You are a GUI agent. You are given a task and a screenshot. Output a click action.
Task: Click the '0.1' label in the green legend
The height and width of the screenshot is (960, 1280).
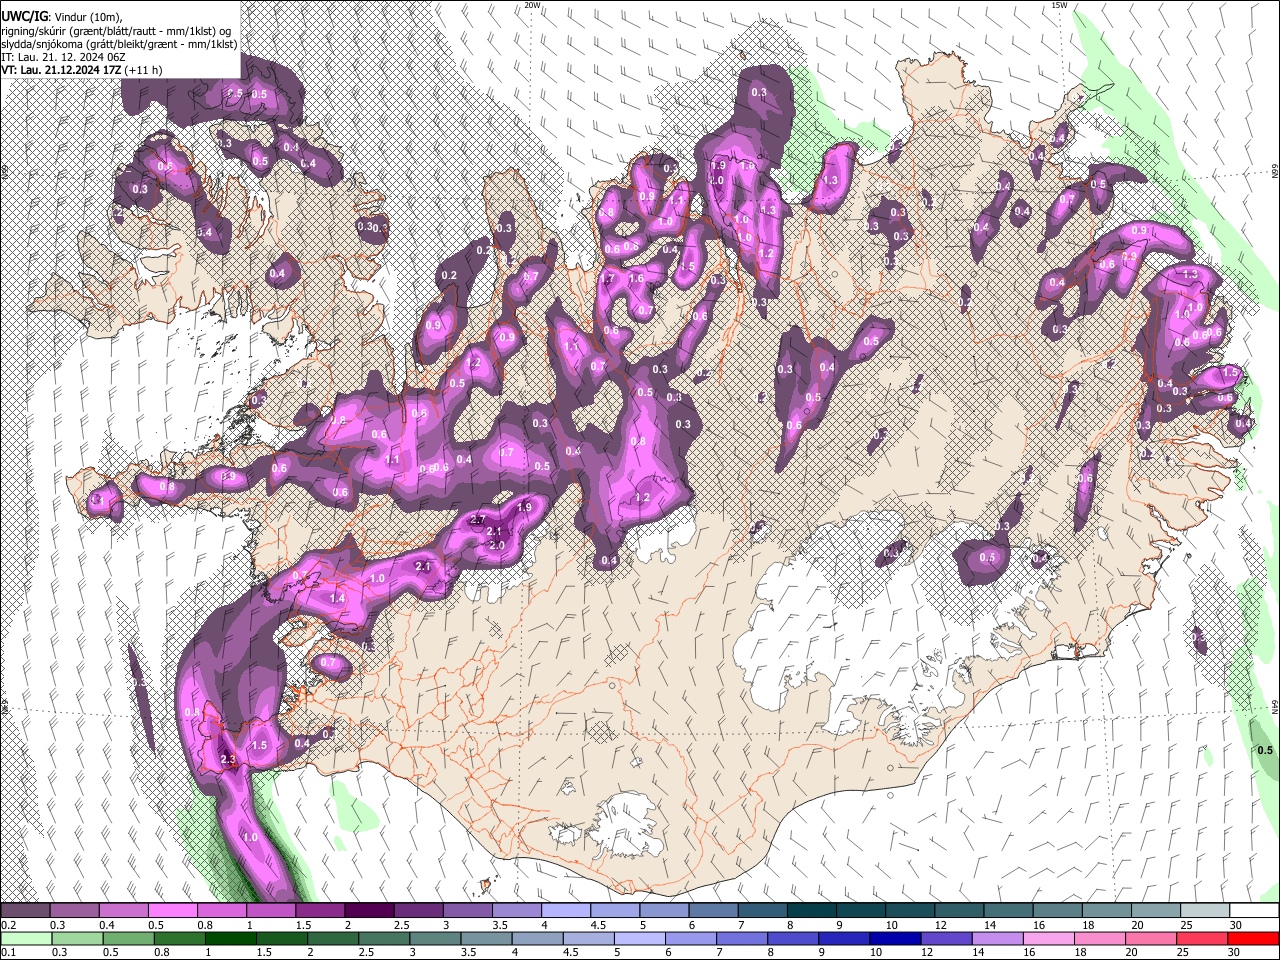tap(9, 952)
